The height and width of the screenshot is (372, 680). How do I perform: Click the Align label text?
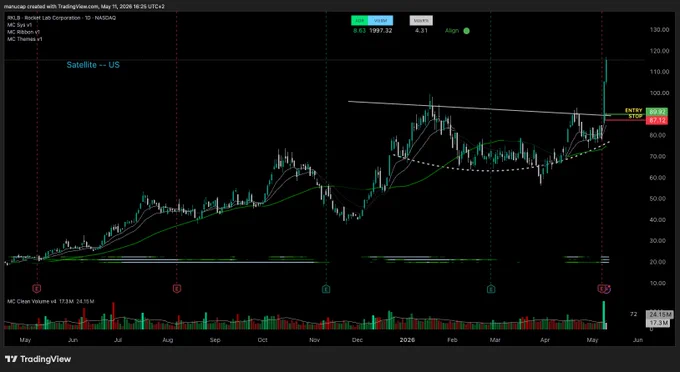tap(452, 31)
